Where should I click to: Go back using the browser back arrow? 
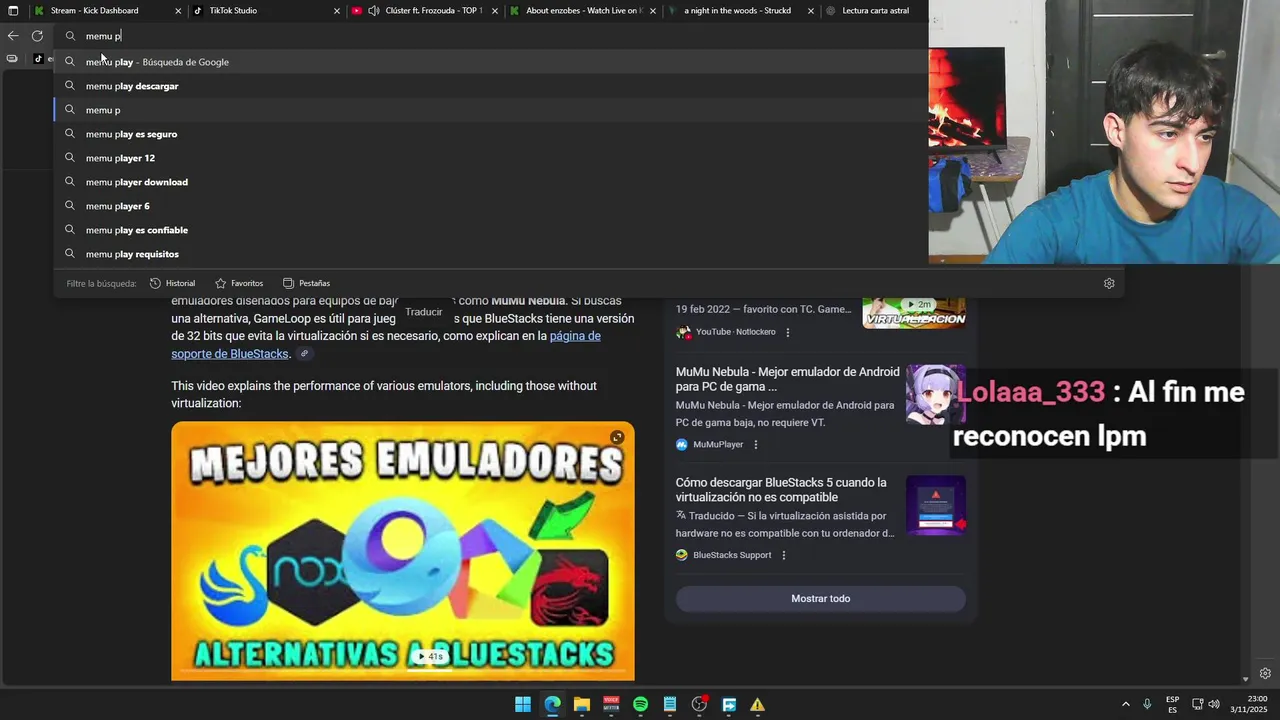13,36
